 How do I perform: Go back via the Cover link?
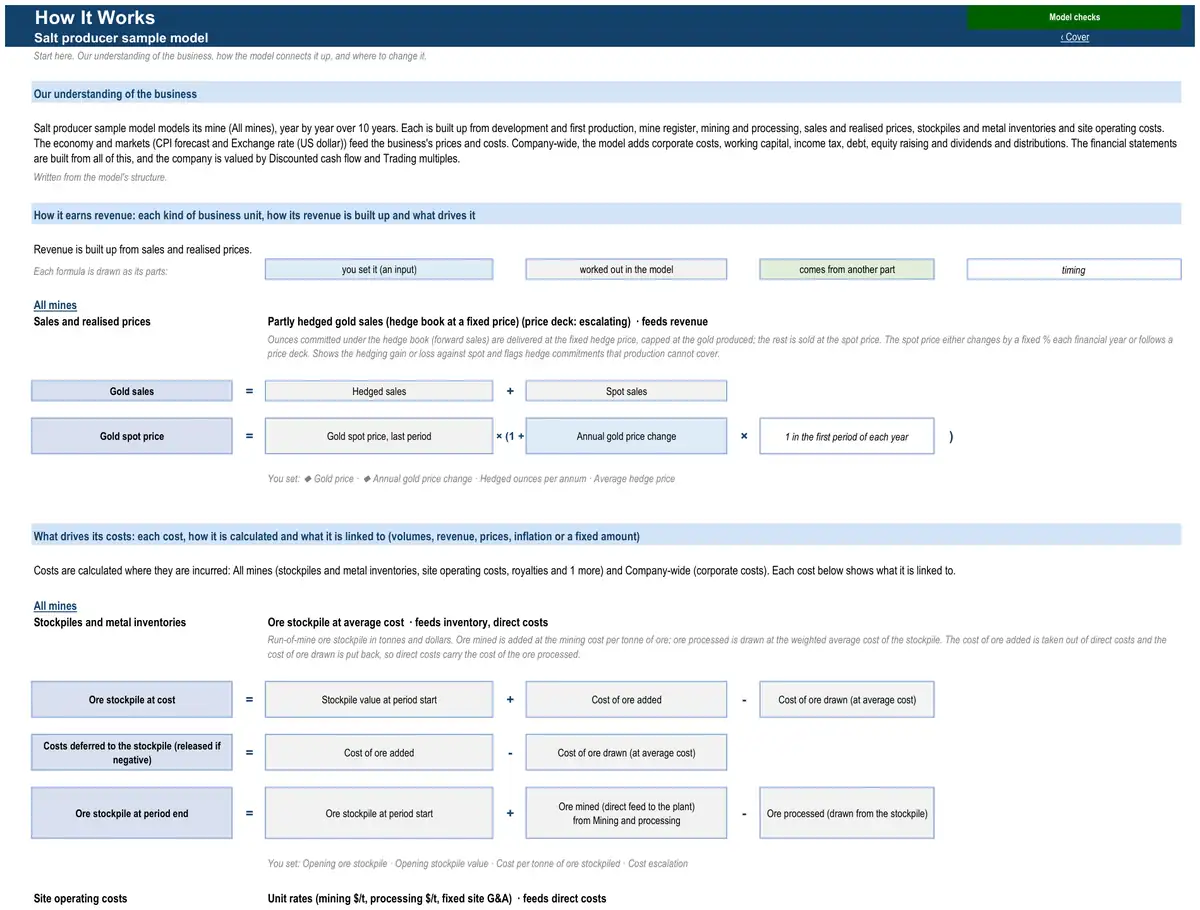pyautogui.click(x=1075, y=37)
